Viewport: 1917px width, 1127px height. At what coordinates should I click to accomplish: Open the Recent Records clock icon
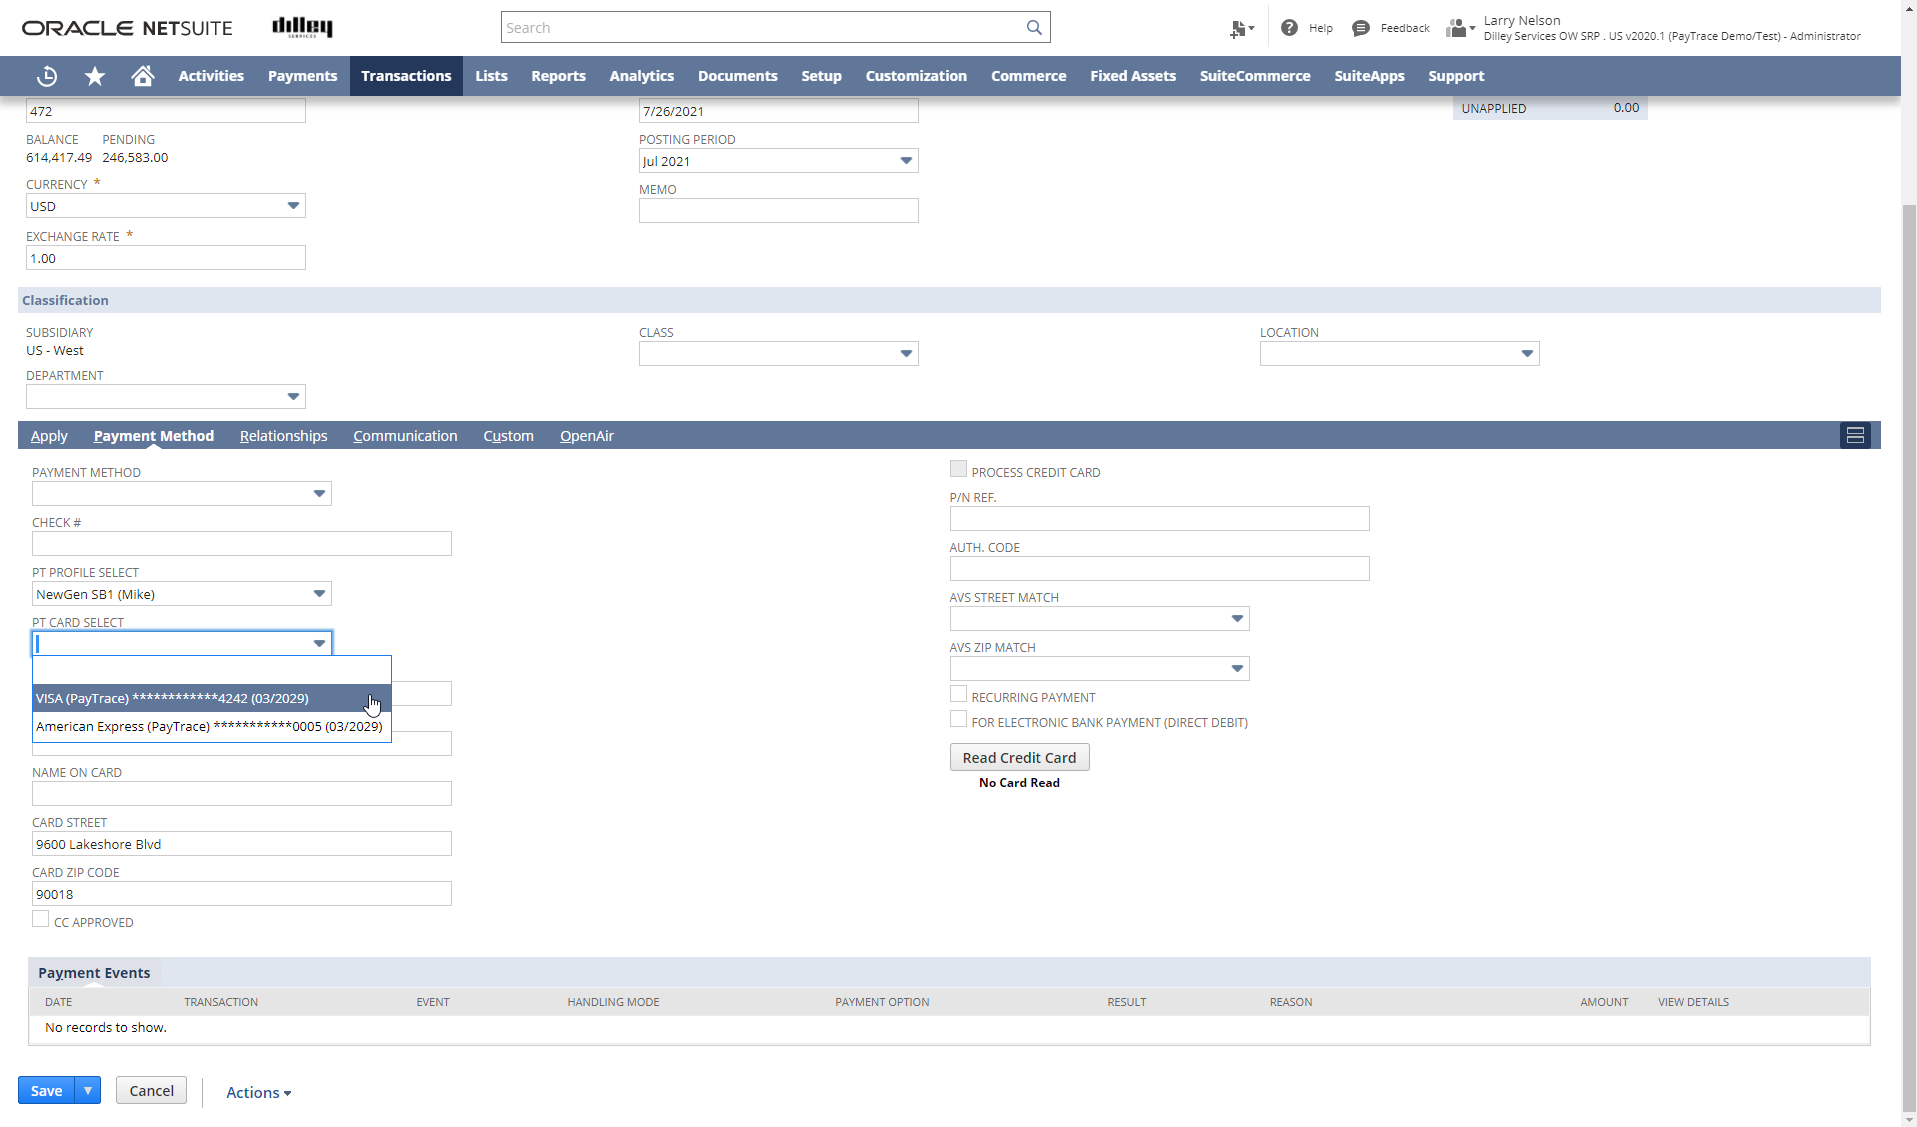coord(47,76)
